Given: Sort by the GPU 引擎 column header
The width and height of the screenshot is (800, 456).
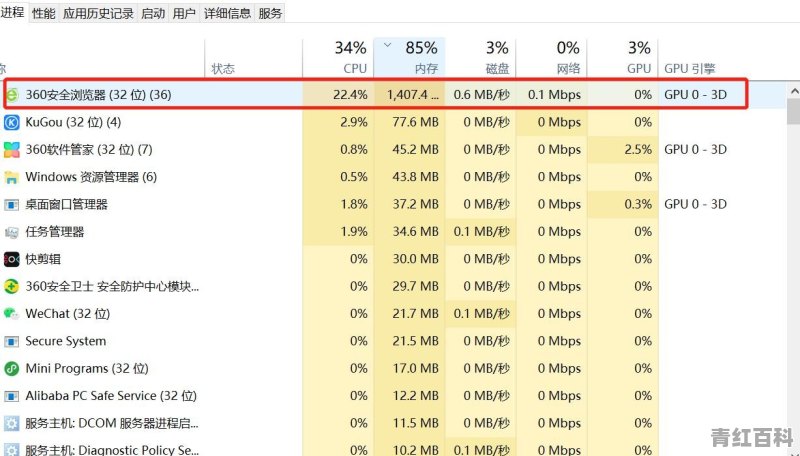Looking at the screenshot, I should point(689,69).
